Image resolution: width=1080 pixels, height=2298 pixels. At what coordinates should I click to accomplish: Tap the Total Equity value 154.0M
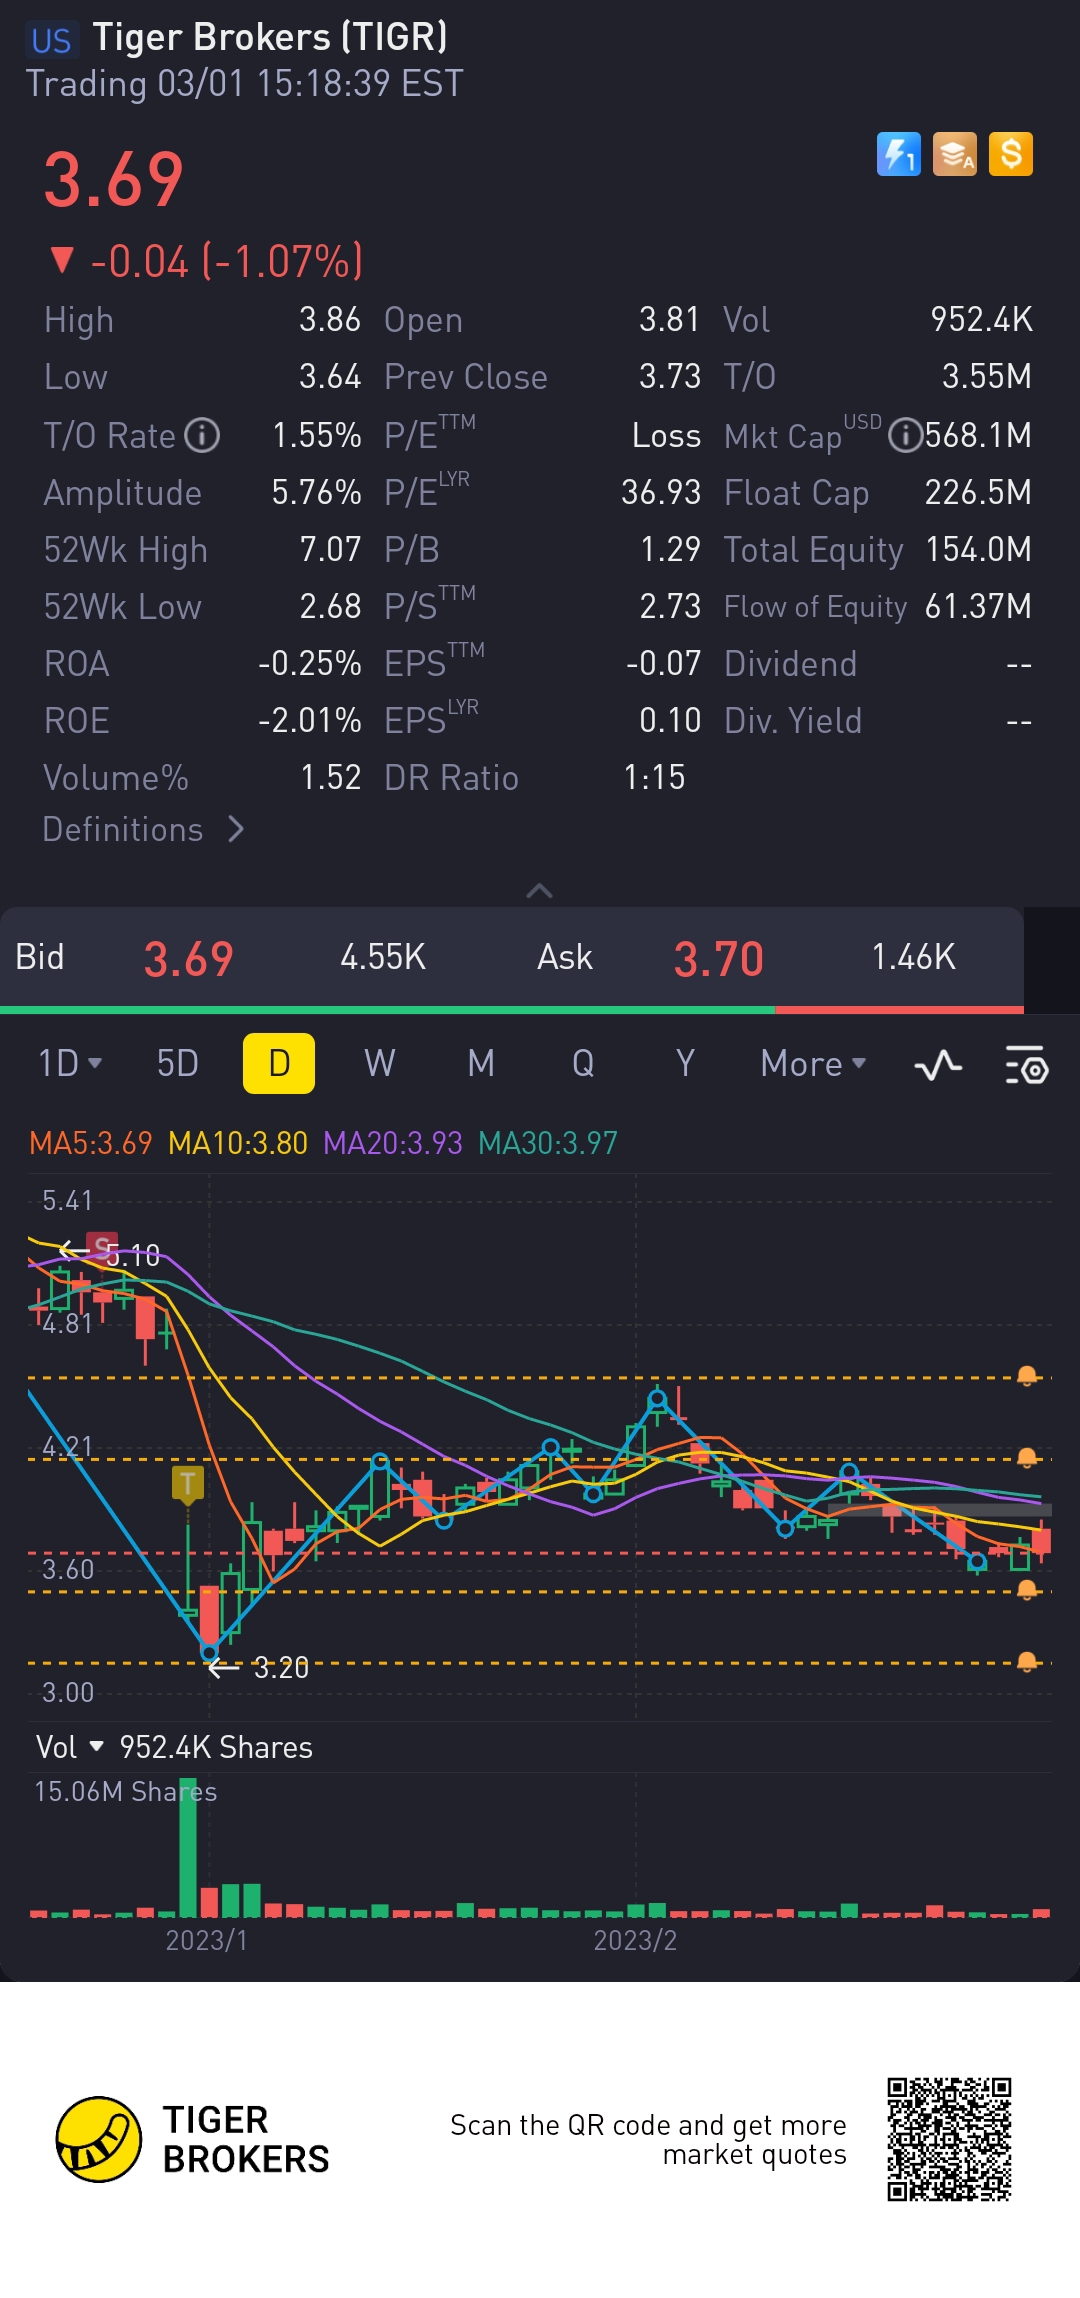click(x=978, y=549)
